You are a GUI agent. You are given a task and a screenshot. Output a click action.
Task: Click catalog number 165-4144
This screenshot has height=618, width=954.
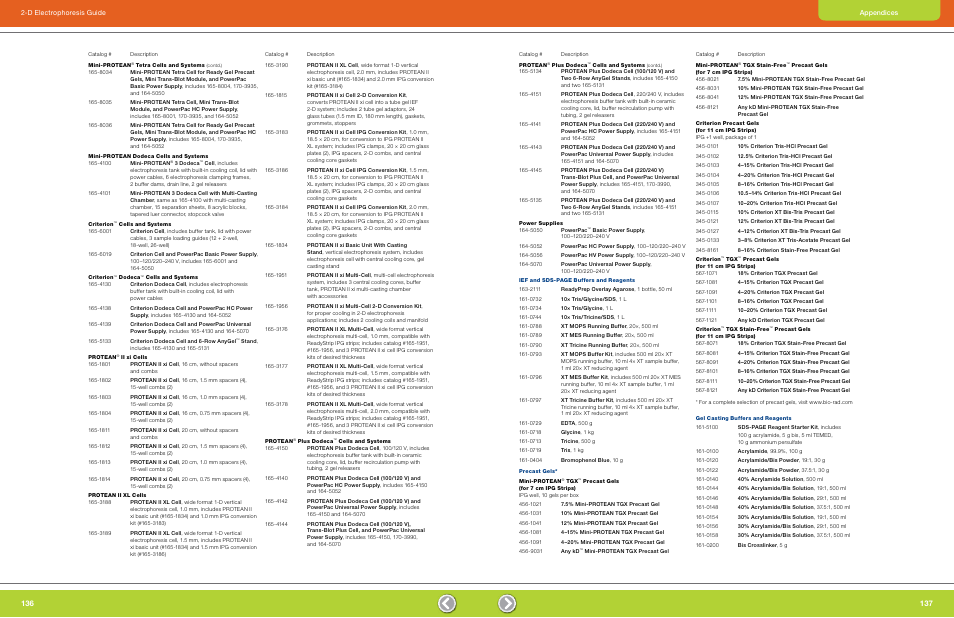pos(276,524)
